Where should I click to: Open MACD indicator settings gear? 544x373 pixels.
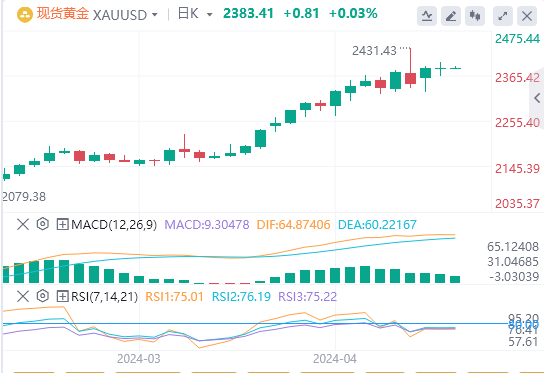pyautogui.click(x=42, y=224)
